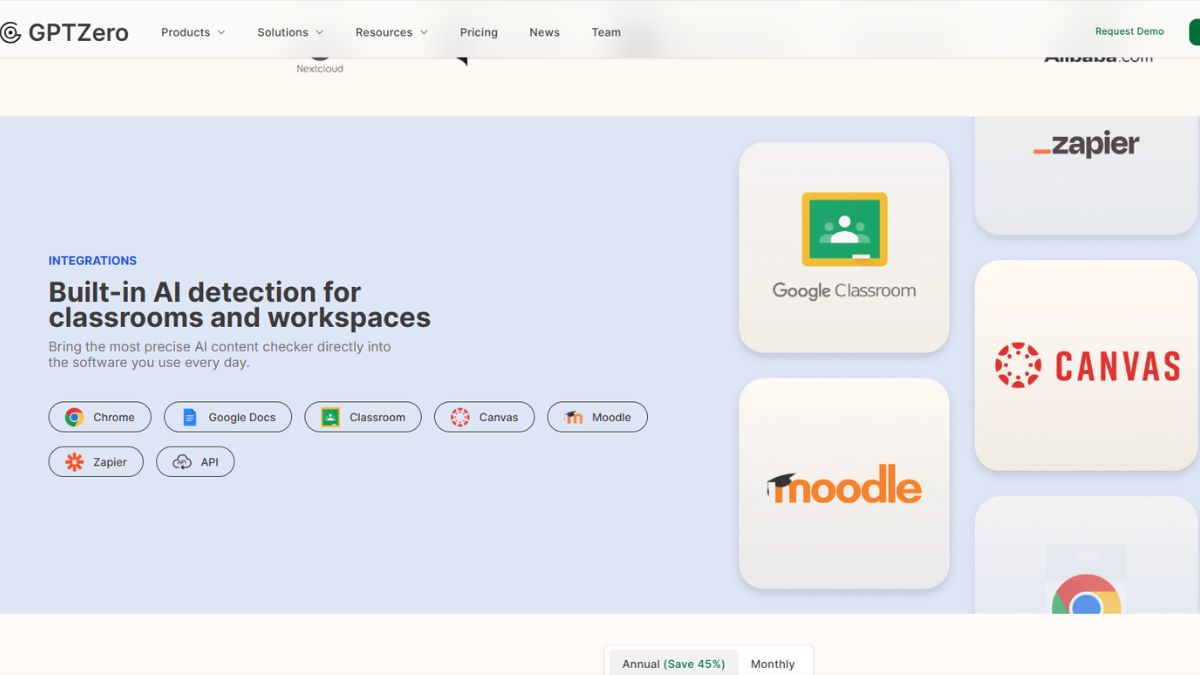Click the Built-in AI detection heading
1200x675 pixels.
[240, 305]
